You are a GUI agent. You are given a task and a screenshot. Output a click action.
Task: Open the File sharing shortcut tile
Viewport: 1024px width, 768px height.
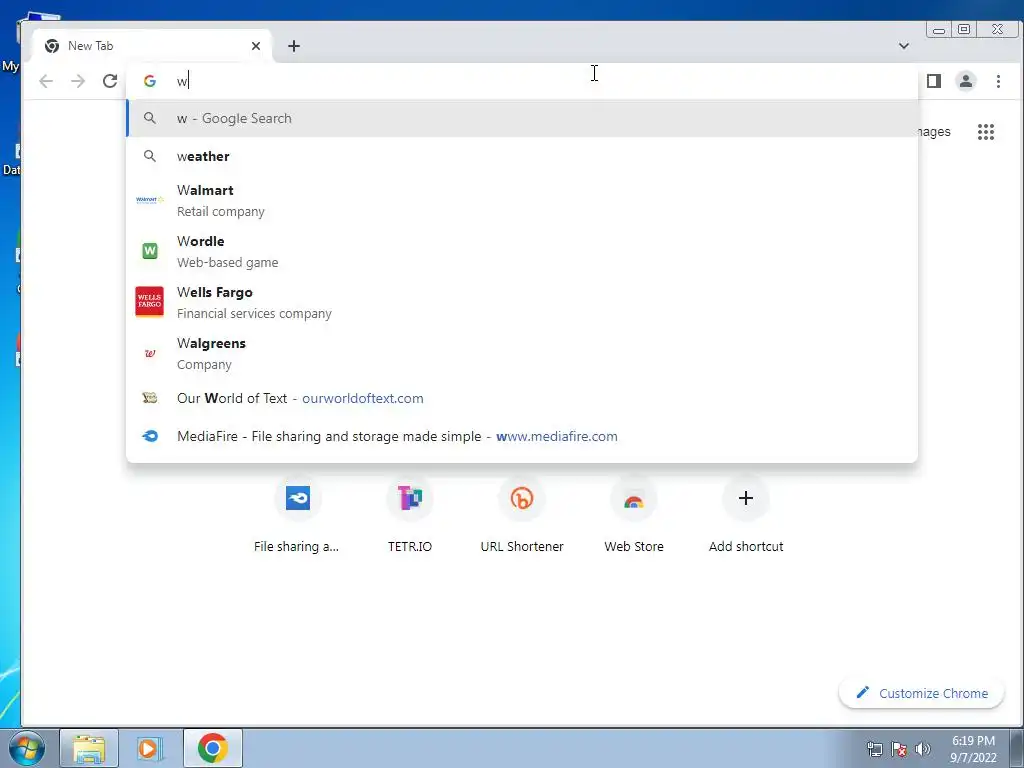point(297,517)
